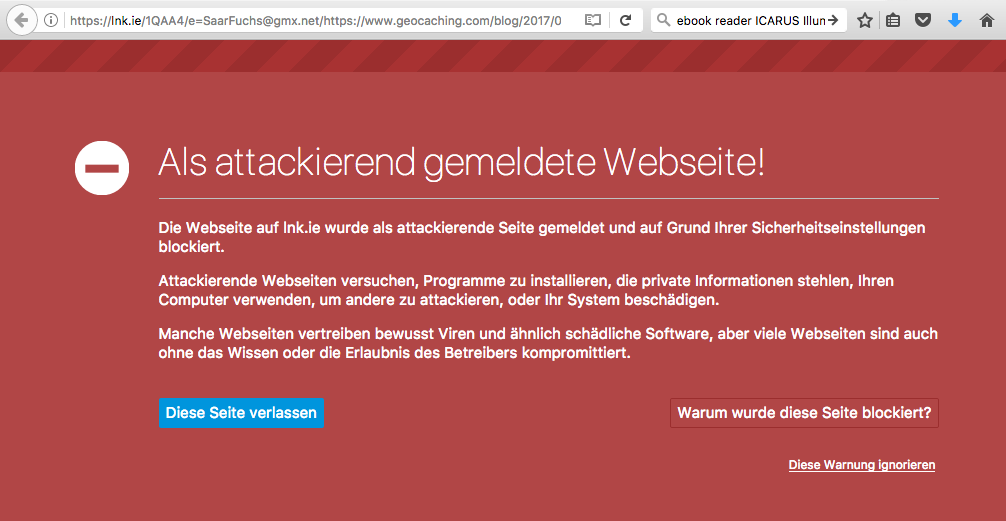Toggle Reader View book icon
This screenshot has width=1006, height=521.
click(593, 21)
